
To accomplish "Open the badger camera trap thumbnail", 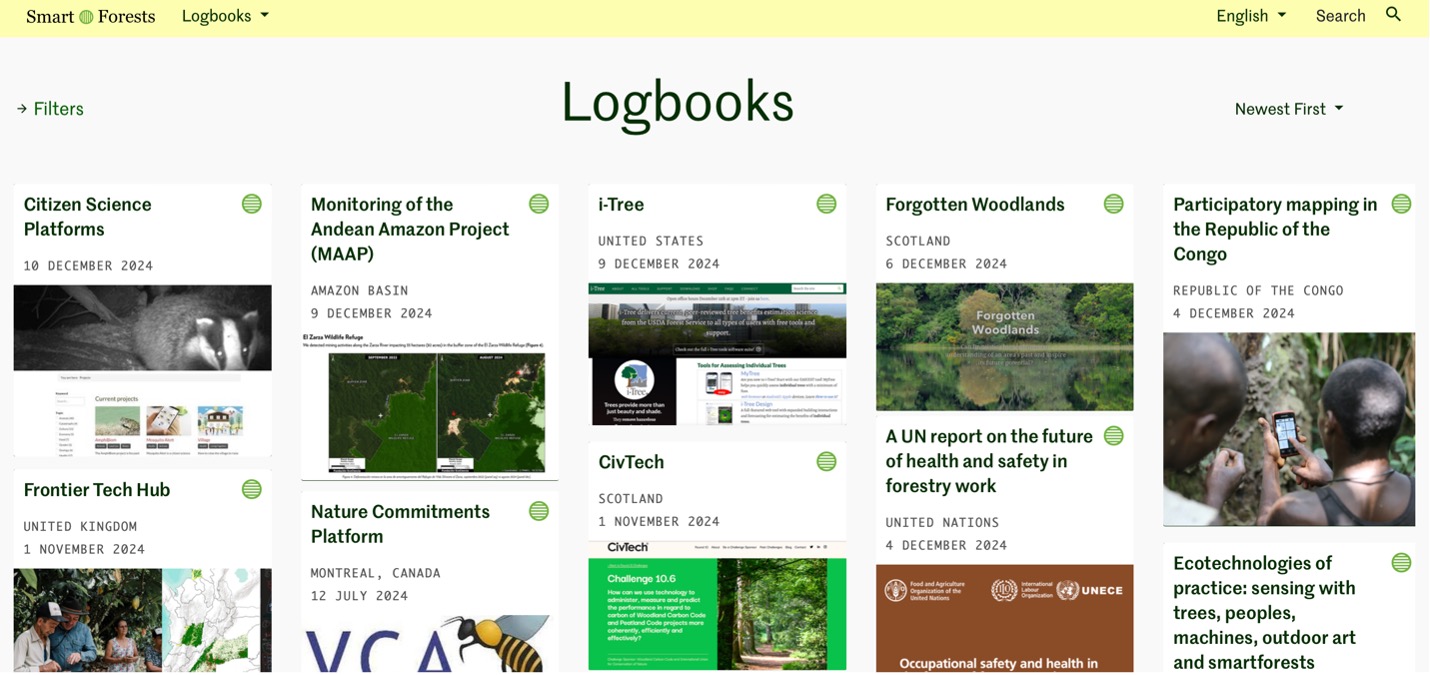I will [x=142, y=328].
